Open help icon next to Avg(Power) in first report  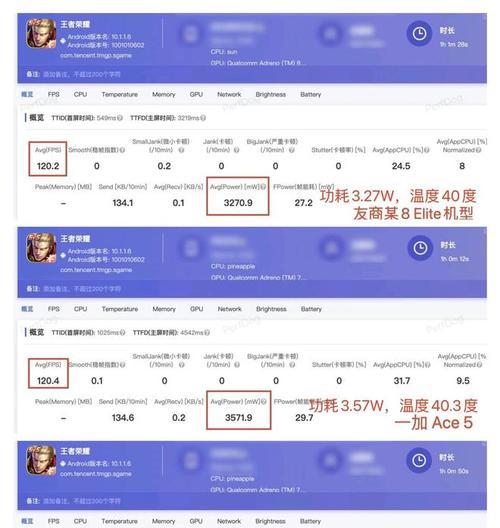[x=263, y=187]
